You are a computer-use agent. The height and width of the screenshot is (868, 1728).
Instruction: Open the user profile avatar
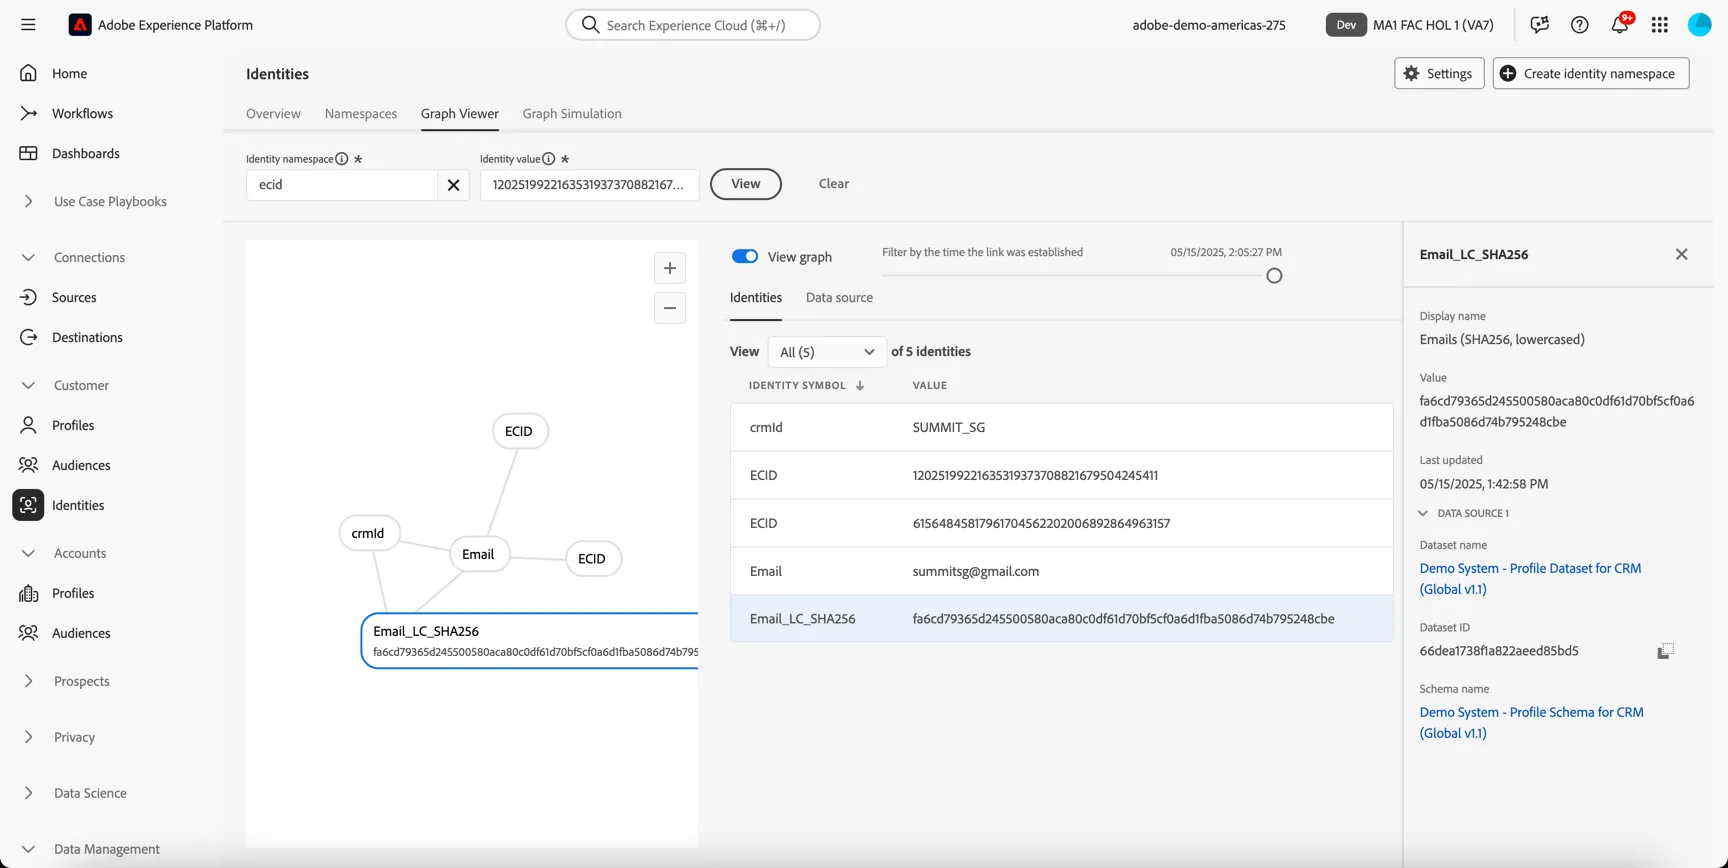pos(1700,25)
